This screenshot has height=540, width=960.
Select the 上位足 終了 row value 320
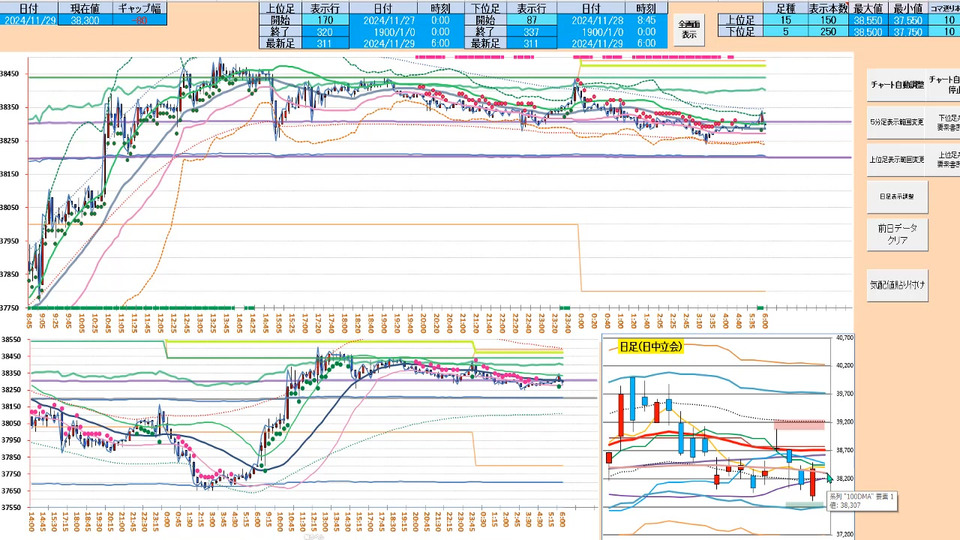325,32
